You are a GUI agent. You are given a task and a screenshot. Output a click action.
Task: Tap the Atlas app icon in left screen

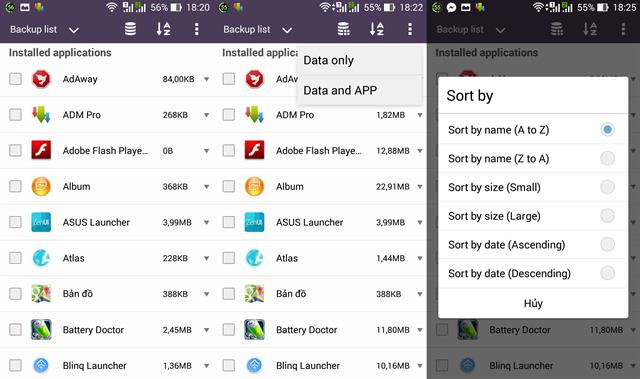pyautogui.click(x=41, y=258)
